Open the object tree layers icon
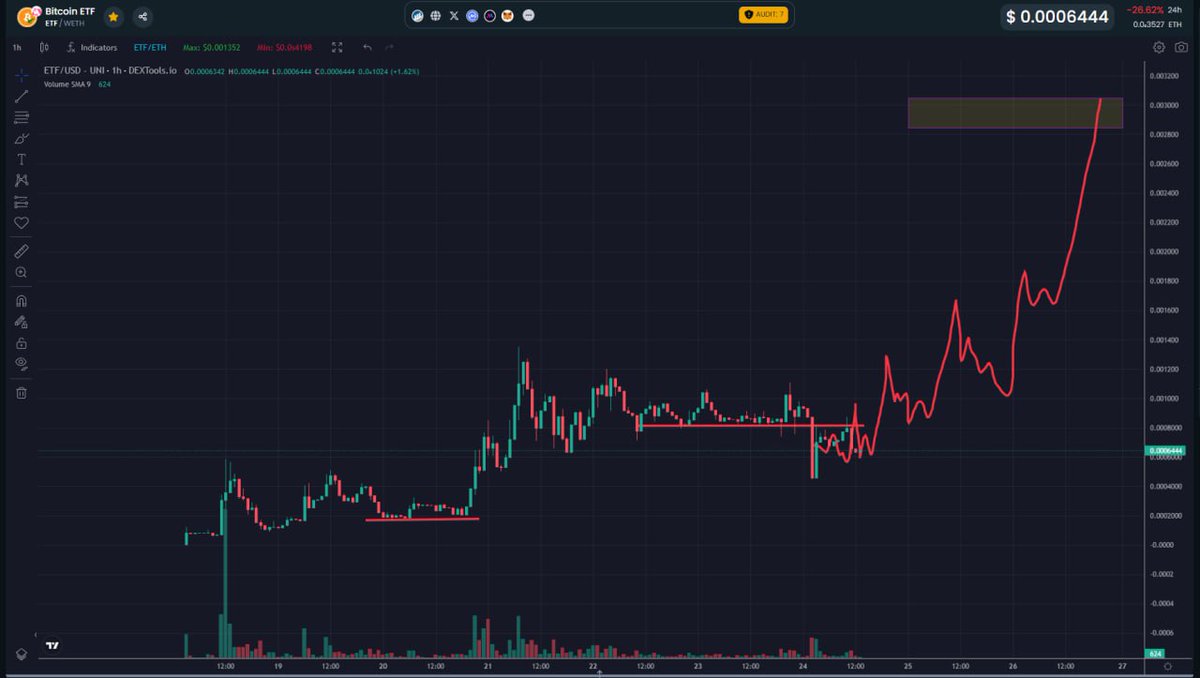Viewport: 1200px width, 678px height. (x=21, y=653)
